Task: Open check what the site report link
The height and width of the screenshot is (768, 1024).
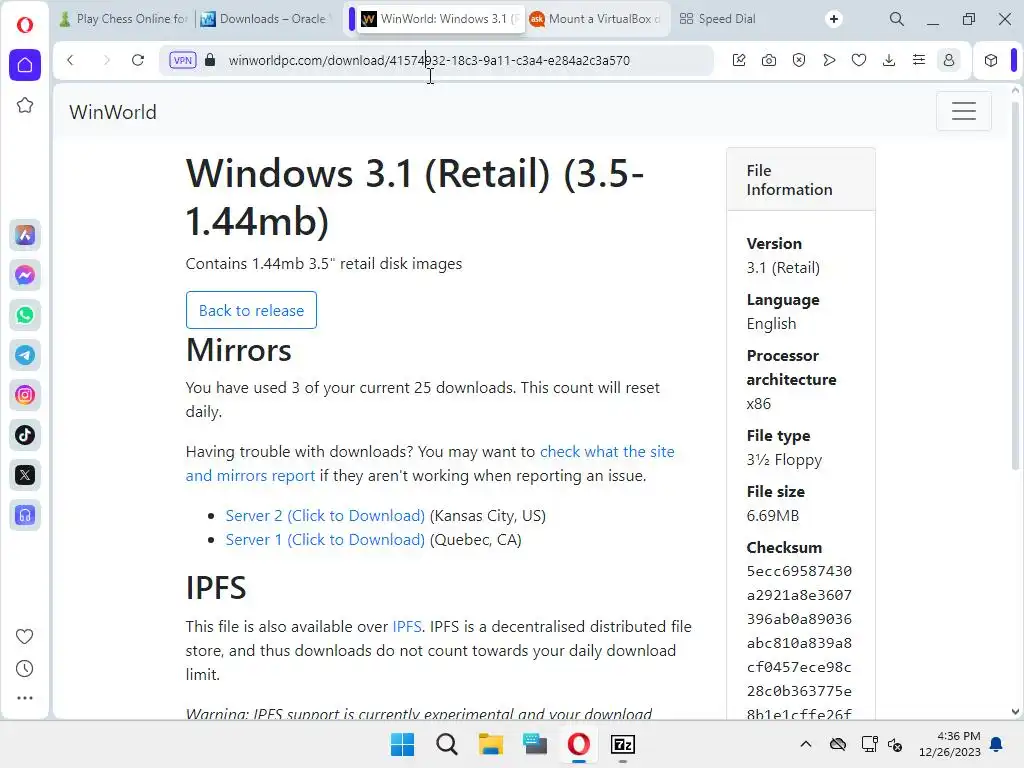Action: (607, 451)
